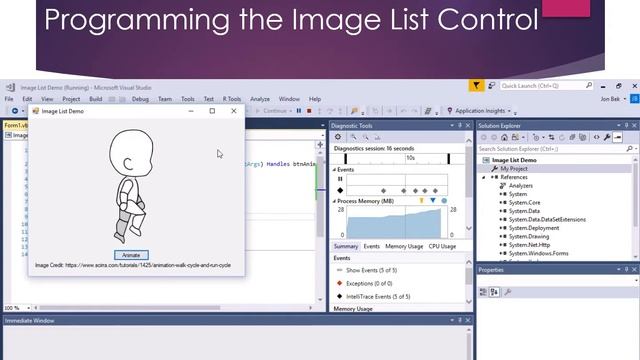This screenshot has width=640, height=360.
Task: Click Property Pages wrench icon in Properties
Action: coord(508,292)
